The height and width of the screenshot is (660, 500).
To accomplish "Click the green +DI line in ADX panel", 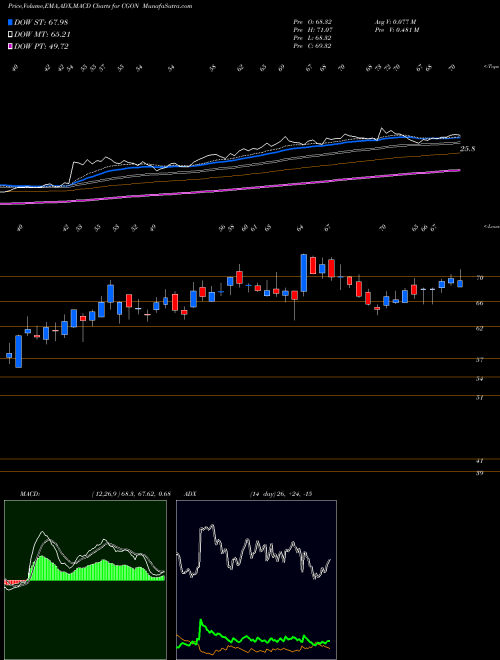I will tap(253, 638).
